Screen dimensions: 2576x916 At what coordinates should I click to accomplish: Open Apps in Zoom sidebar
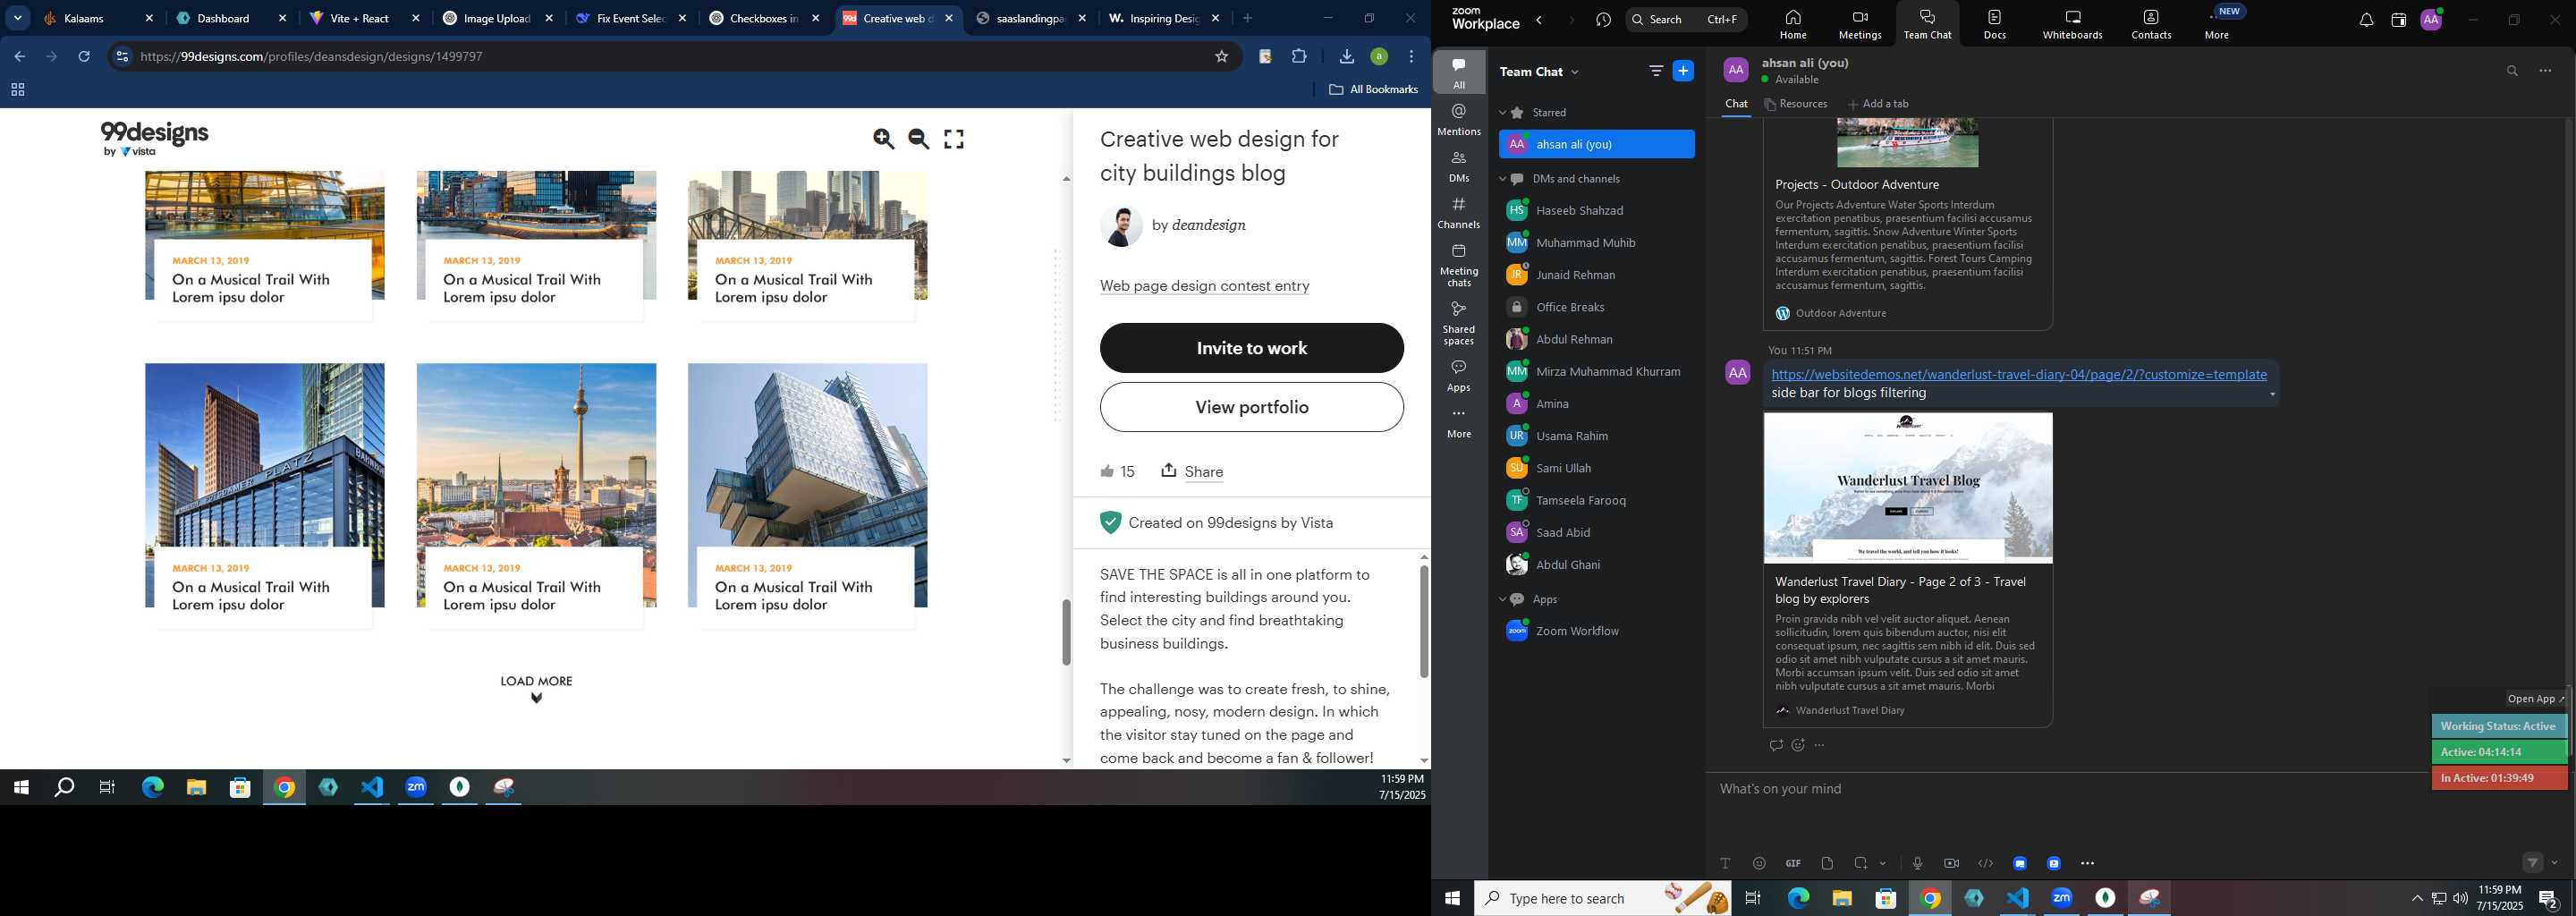click(1459, 376)
